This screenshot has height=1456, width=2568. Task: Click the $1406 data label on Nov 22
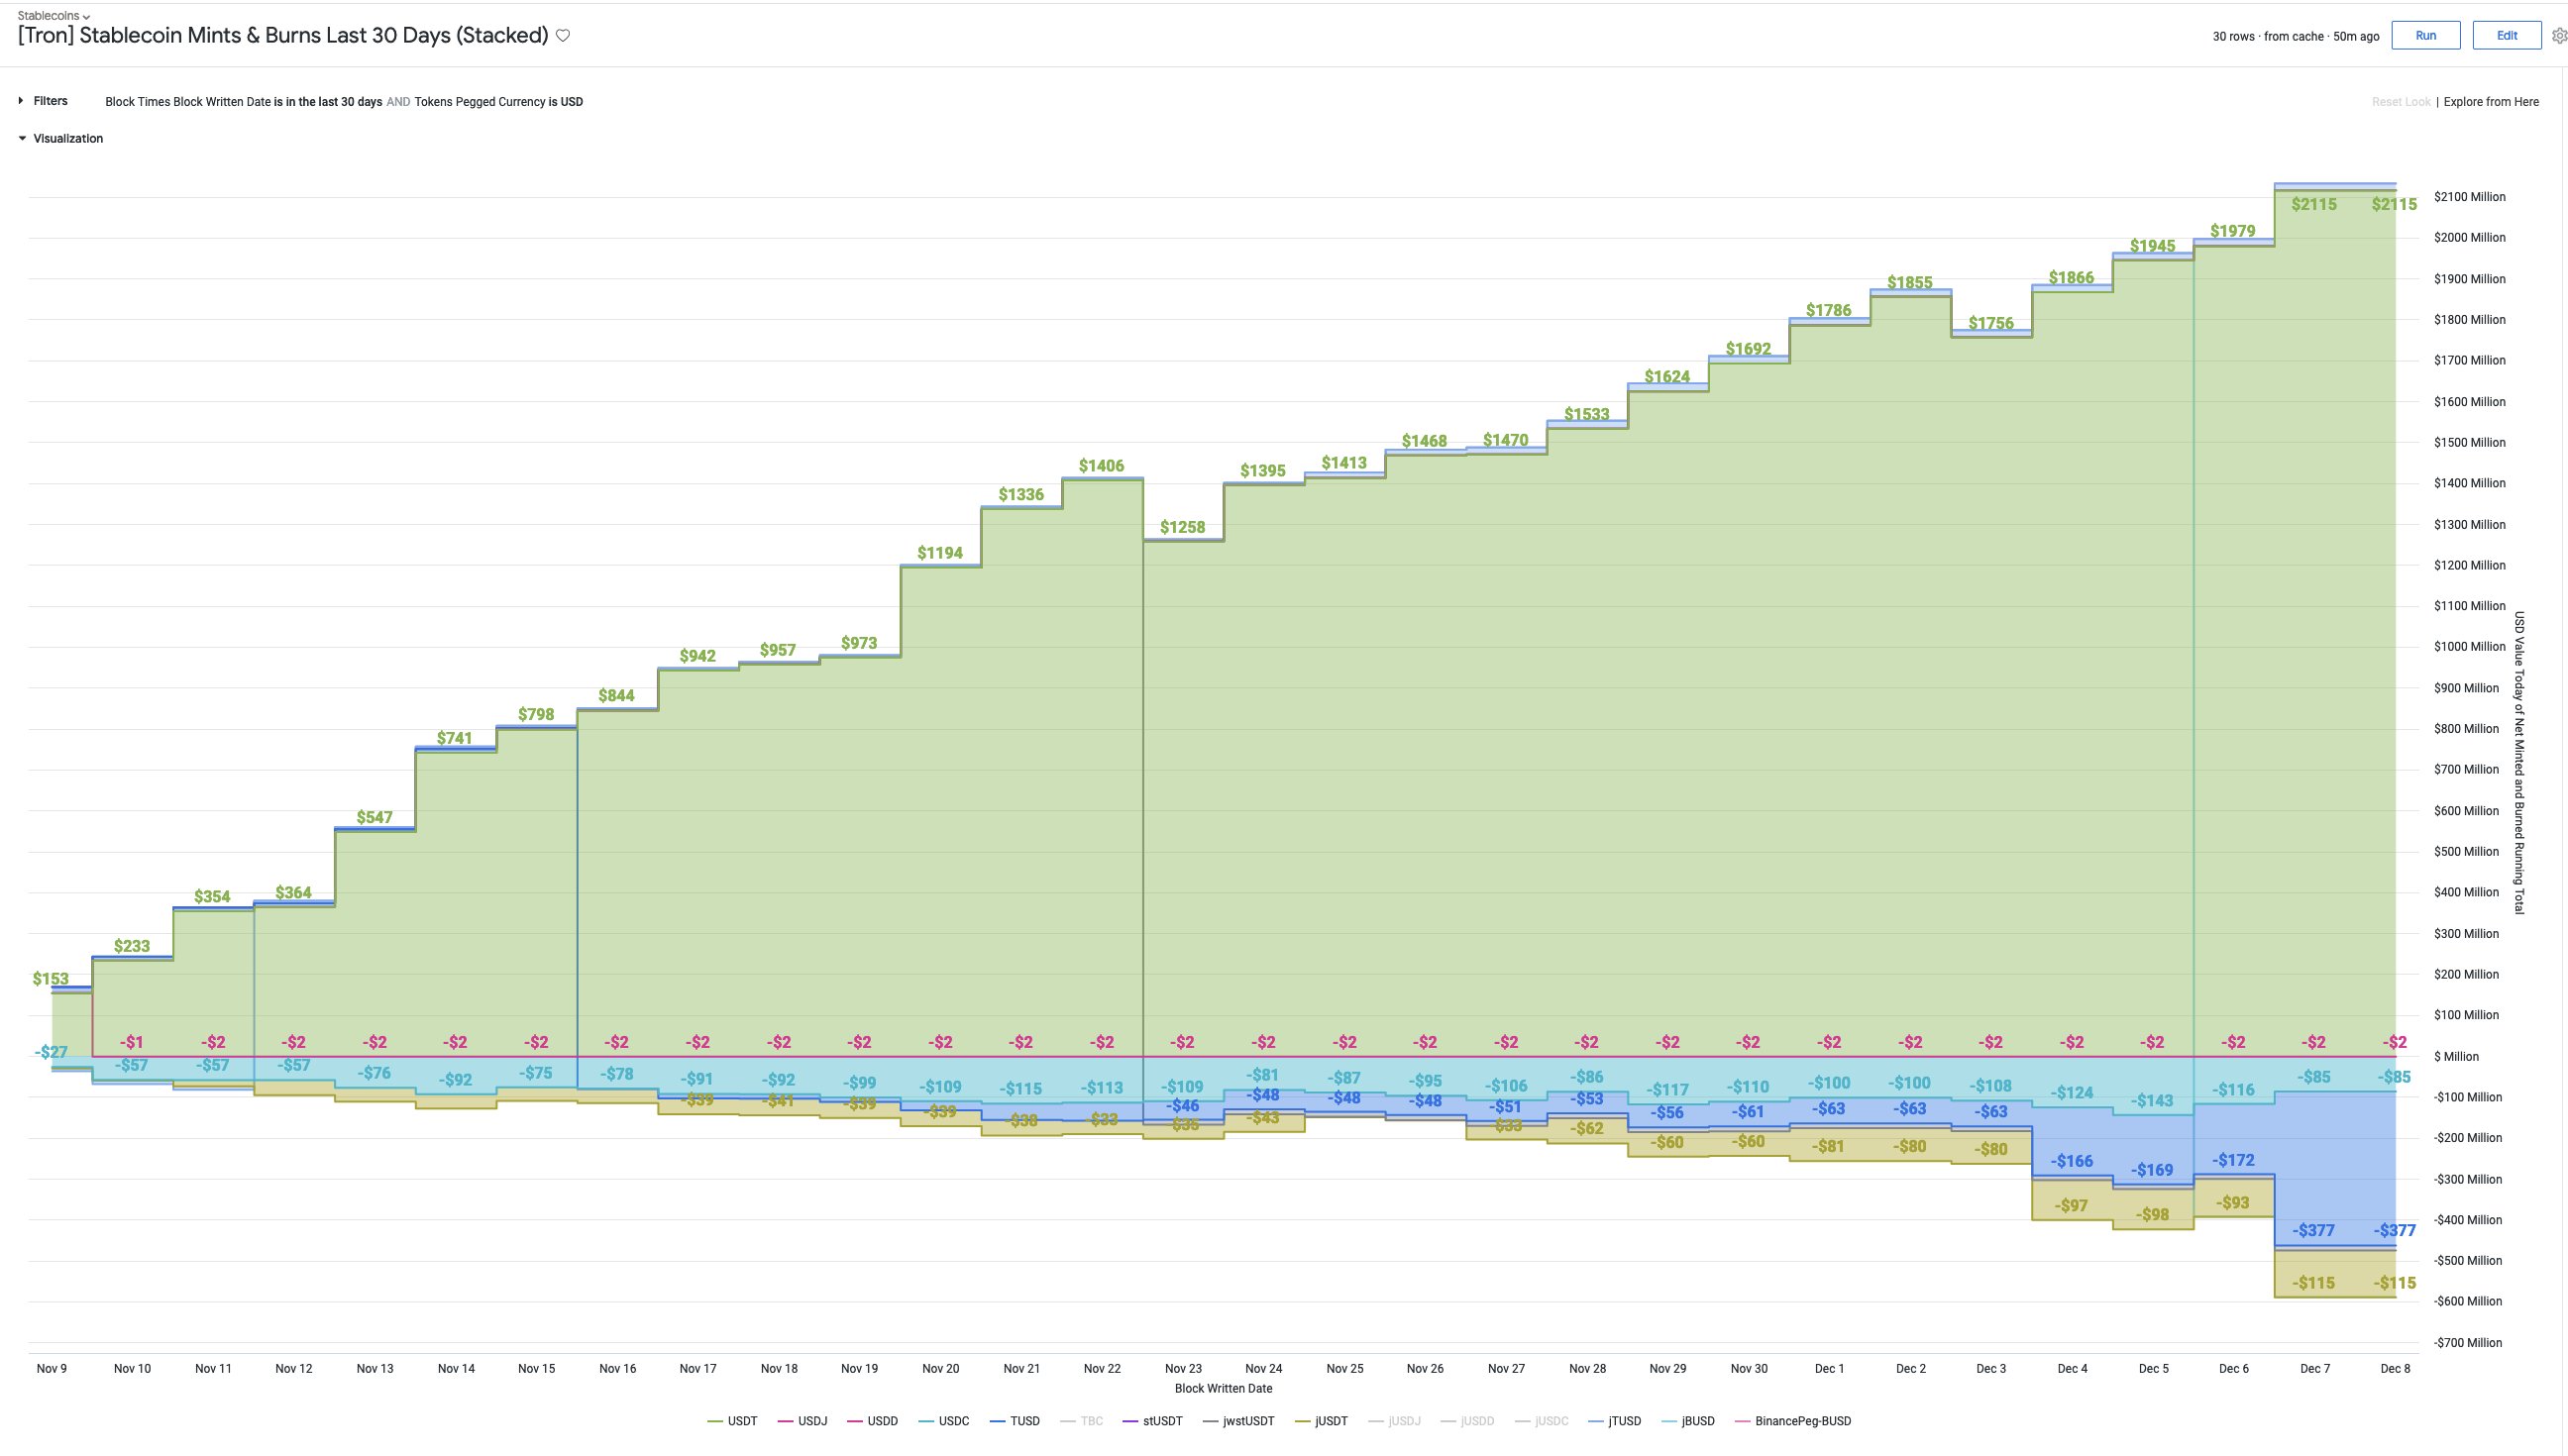[1101, 466]
